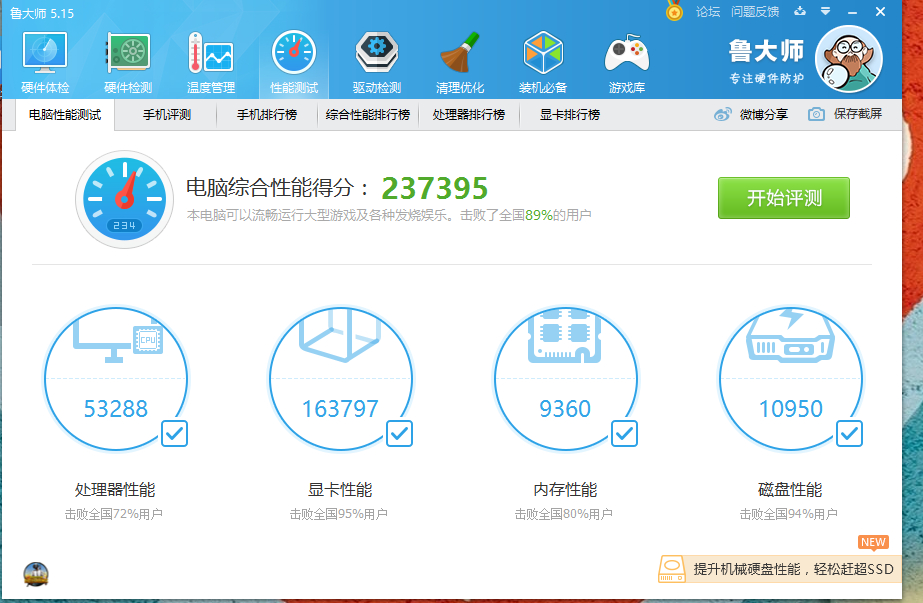Screen dimensions: 923x603
Task: Open the title bar dropdown menu arrow
Action: pyautogui.click(x=825, y=11)
